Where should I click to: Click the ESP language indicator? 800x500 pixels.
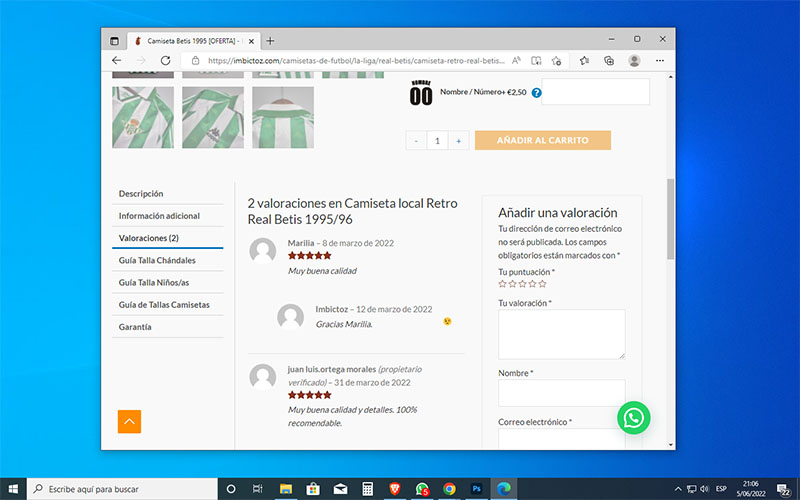721,489
